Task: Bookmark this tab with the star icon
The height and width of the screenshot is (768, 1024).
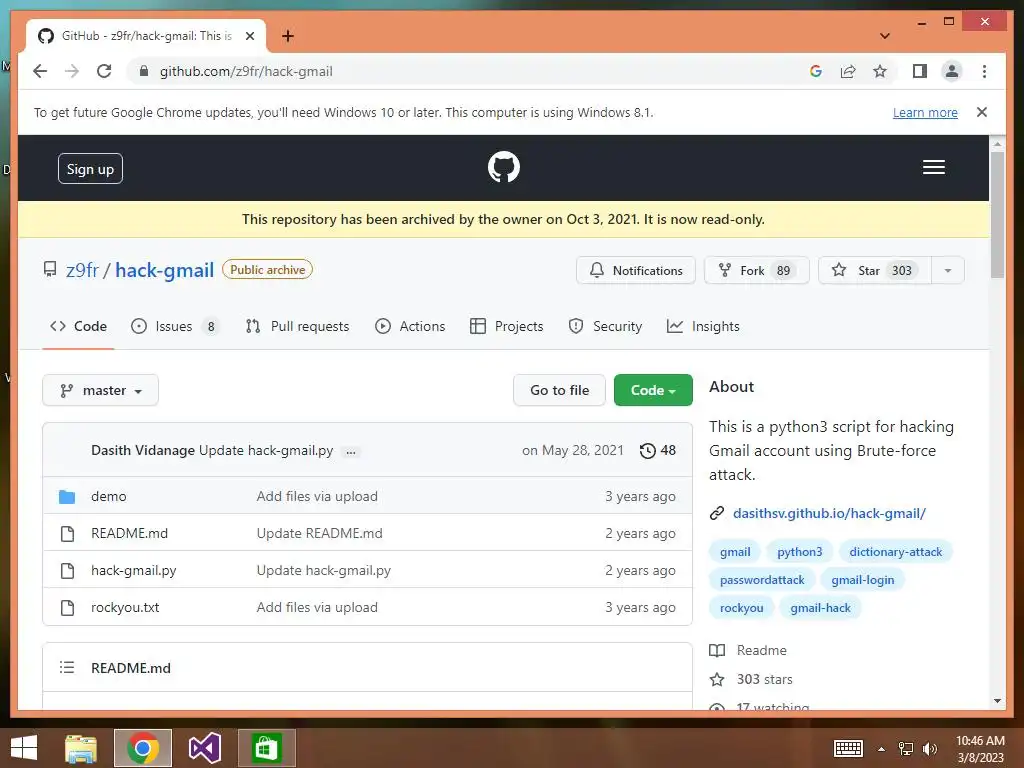Action: [880, 71]
